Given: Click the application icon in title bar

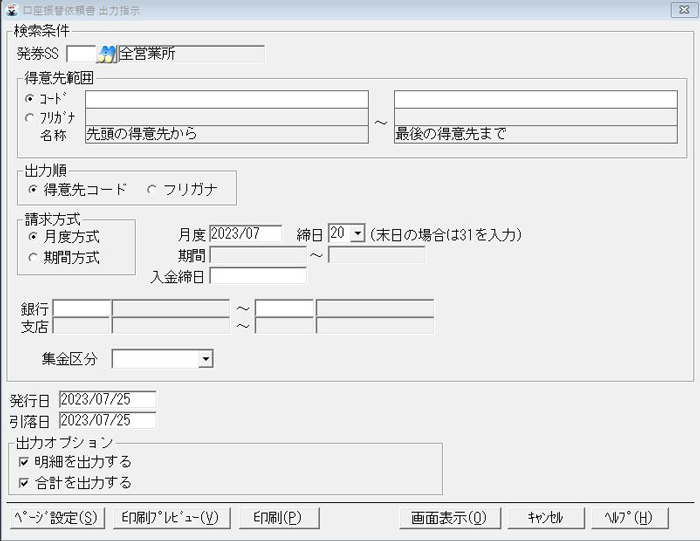Looking at the screenshot, I should click(x=10, y=9).
